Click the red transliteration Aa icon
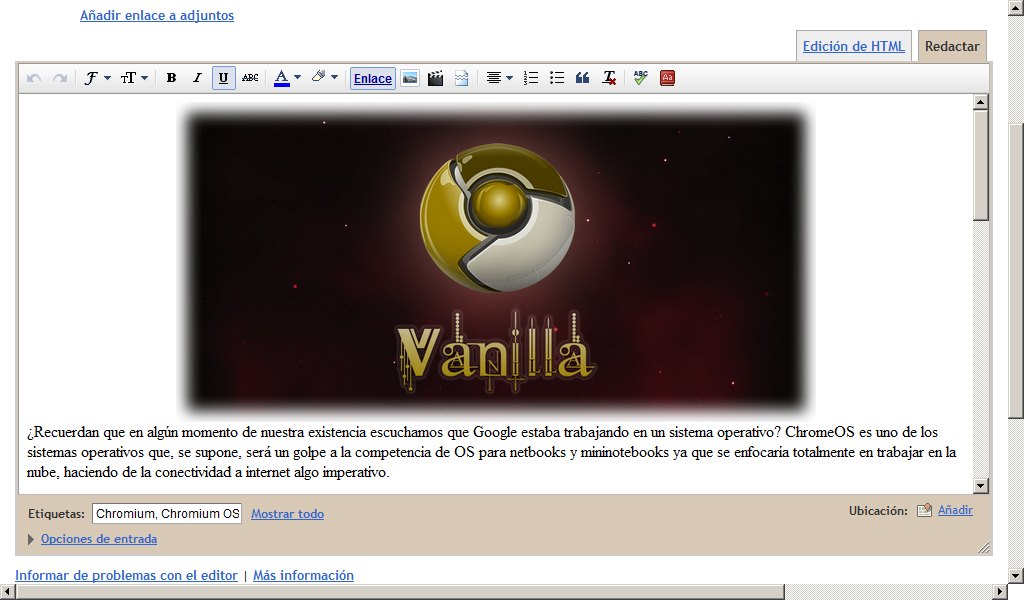The image size is (1024, 600). click(667, 78)
